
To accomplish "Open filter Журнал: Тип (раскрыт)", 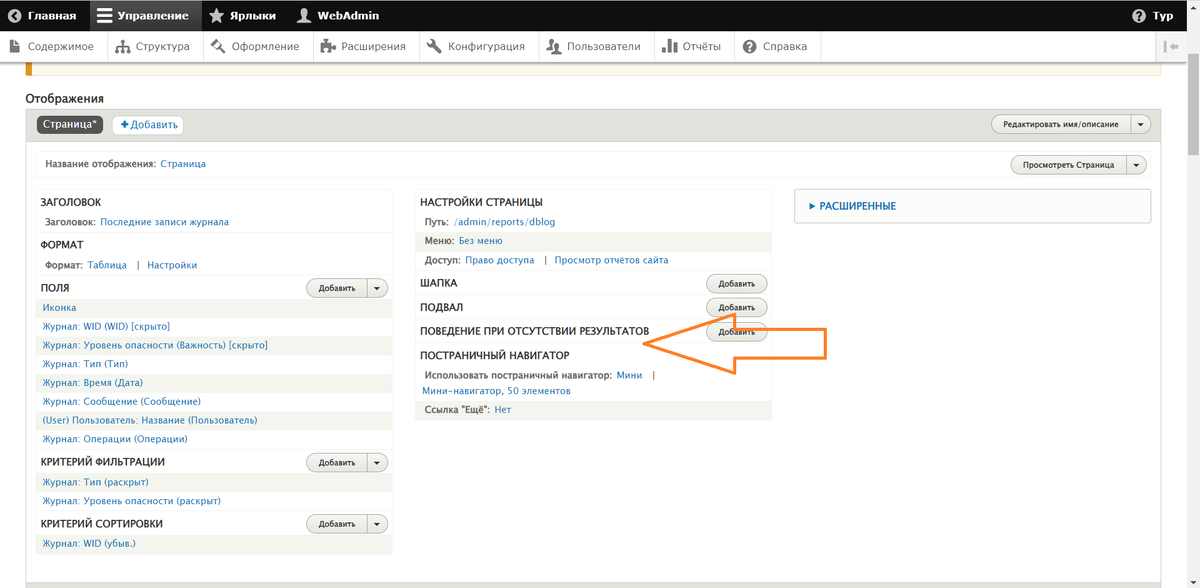I will click(95, 482).
